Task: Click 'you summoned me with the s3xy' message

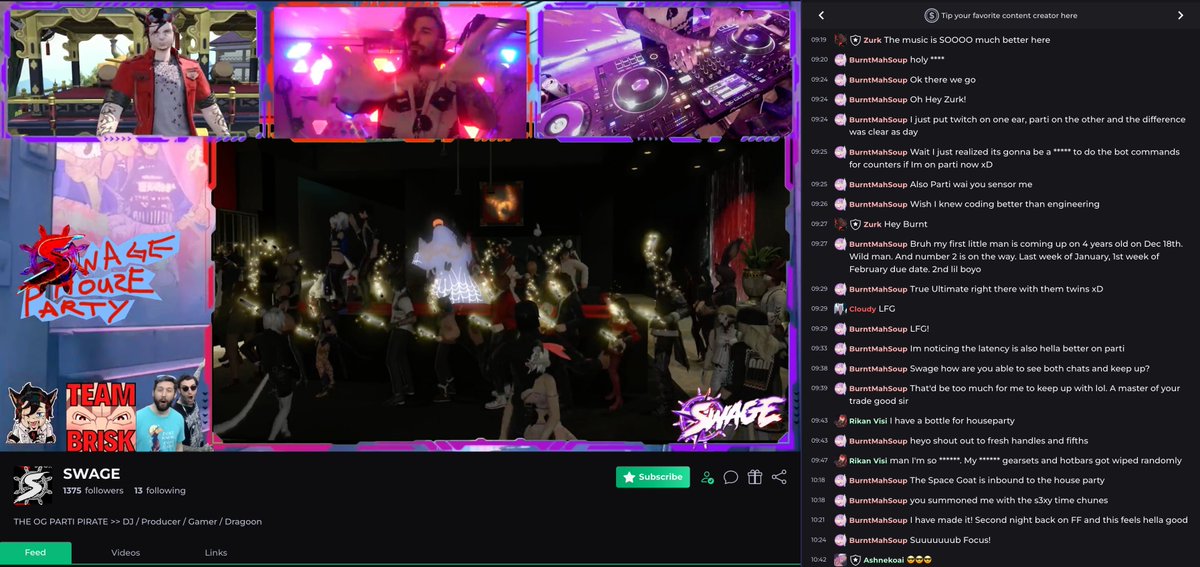Action: [1009, 500]
